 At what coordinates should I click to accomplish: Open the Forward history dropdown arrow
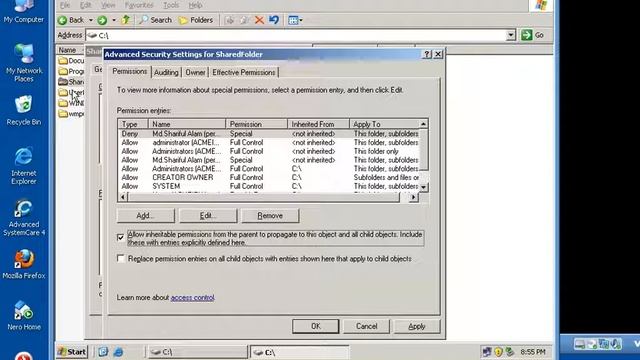[x=113, y=20]
